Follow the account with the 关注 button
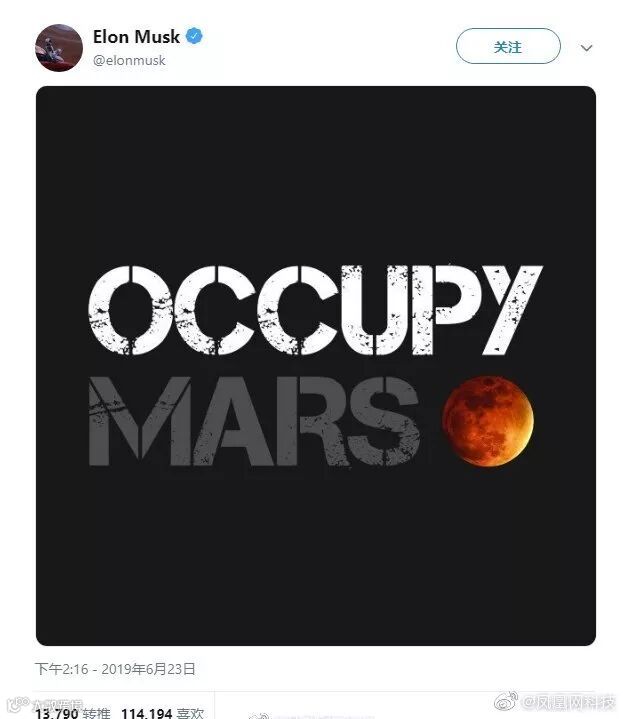 (508, 46)
